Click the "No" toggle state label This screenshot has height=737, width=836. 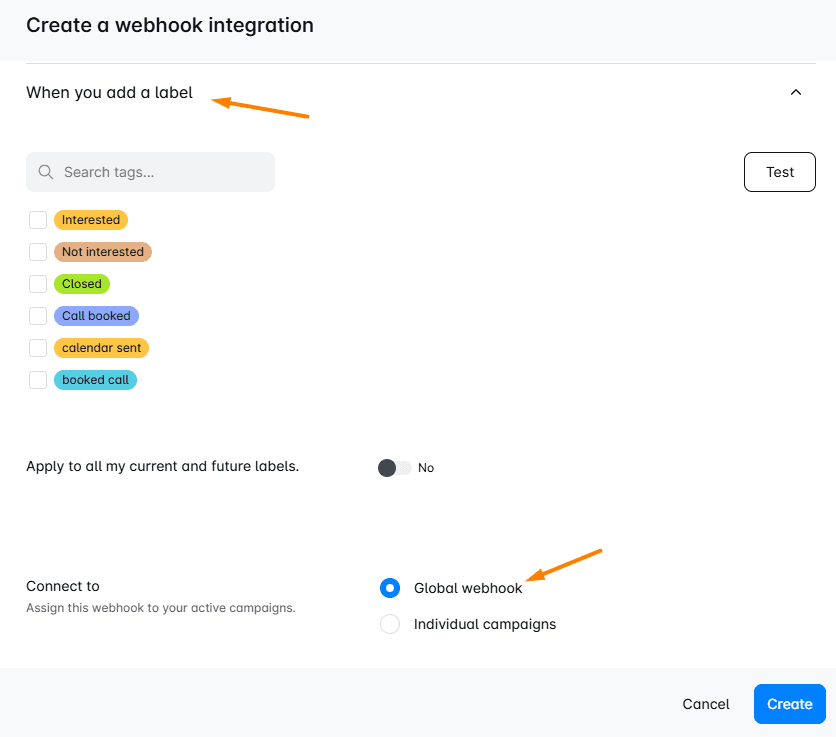(425, 468)
